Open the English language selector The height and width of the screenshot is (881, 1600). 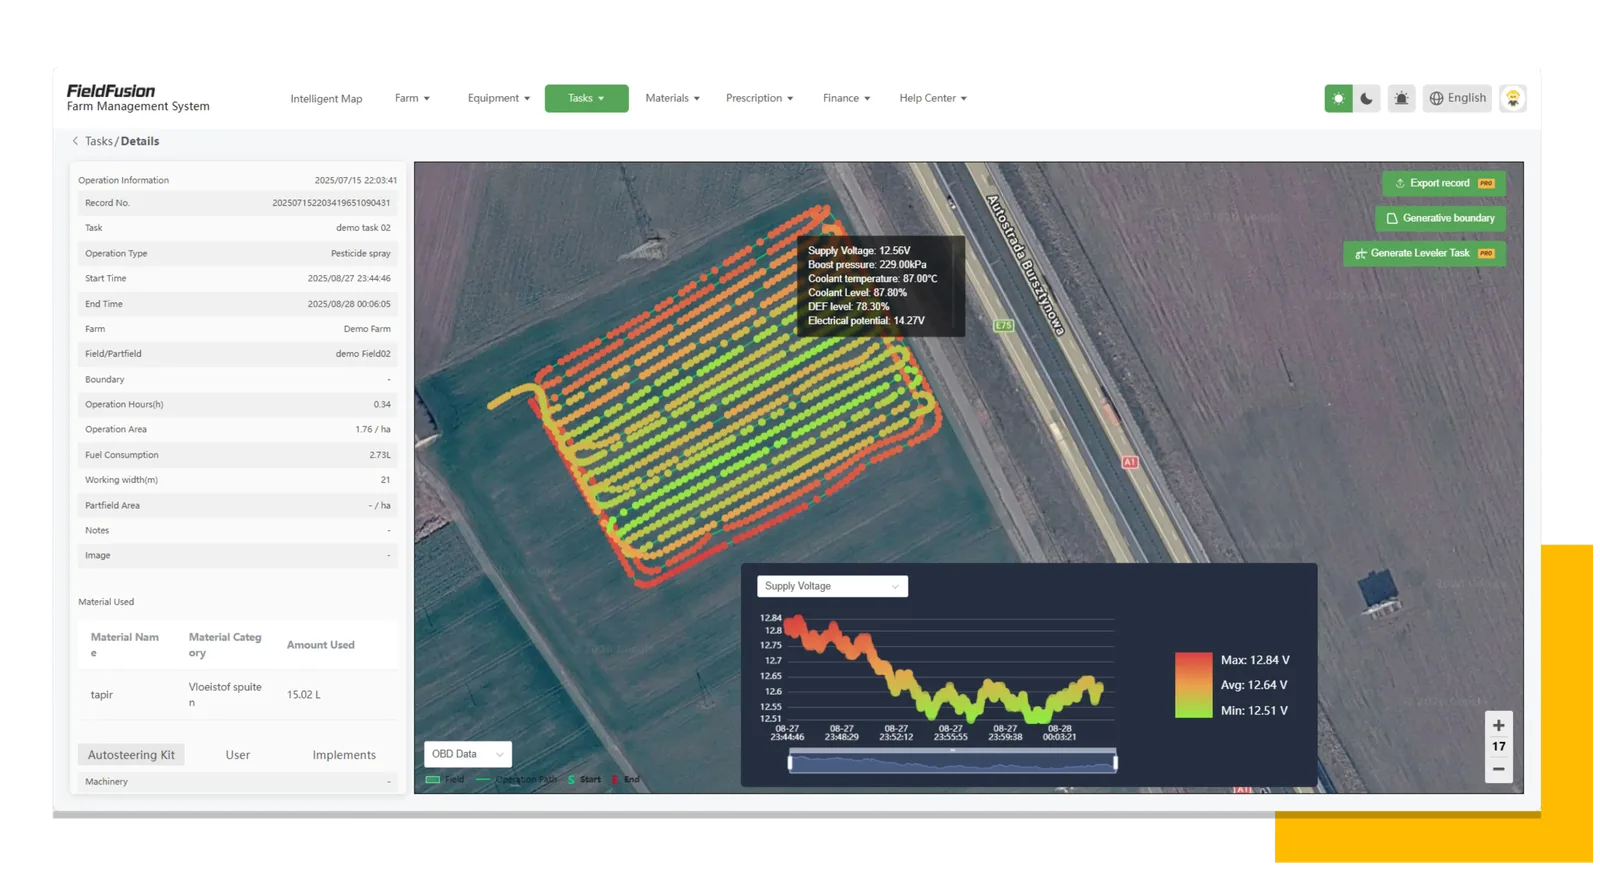(1457, 98)
